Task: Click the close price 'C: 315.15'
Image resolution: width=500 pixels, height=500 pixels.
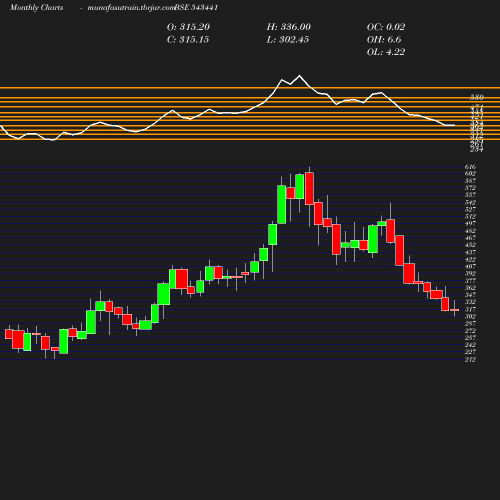Action: pos(188,40)
